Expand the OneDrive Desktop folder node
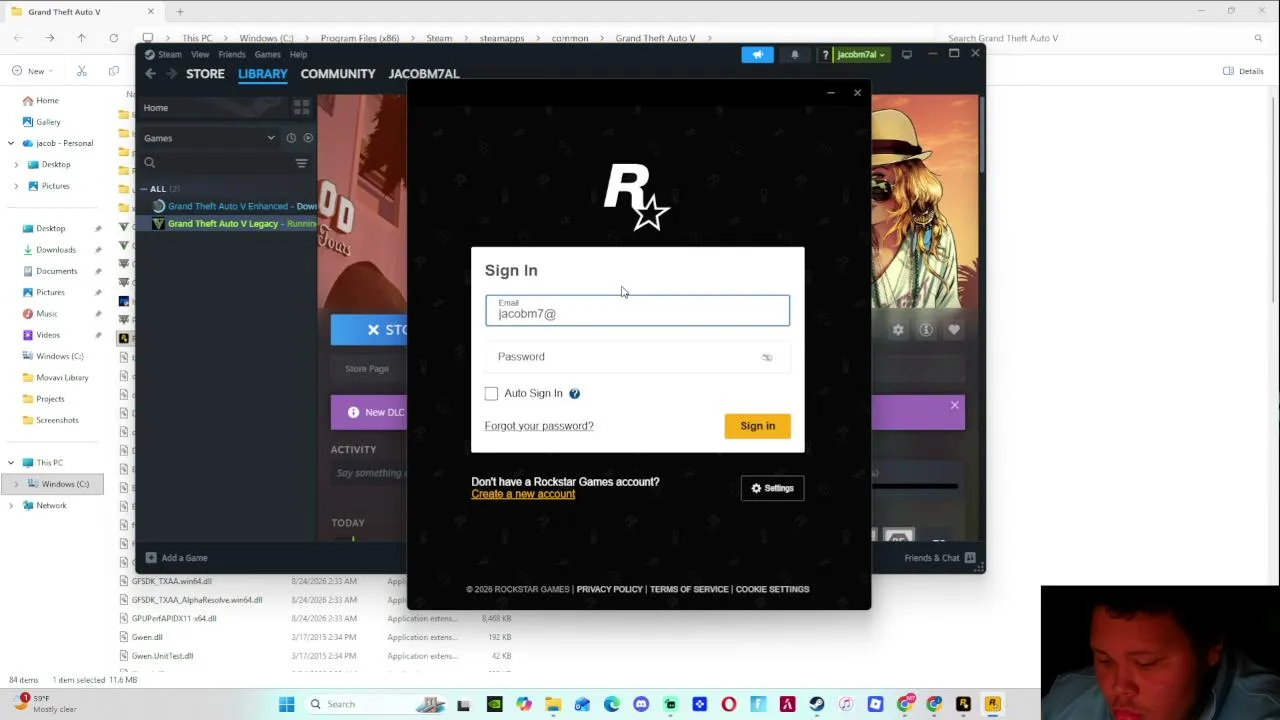Image resolution: width=1280 pixels, height=720 pixels. click(x=16, y=165)
